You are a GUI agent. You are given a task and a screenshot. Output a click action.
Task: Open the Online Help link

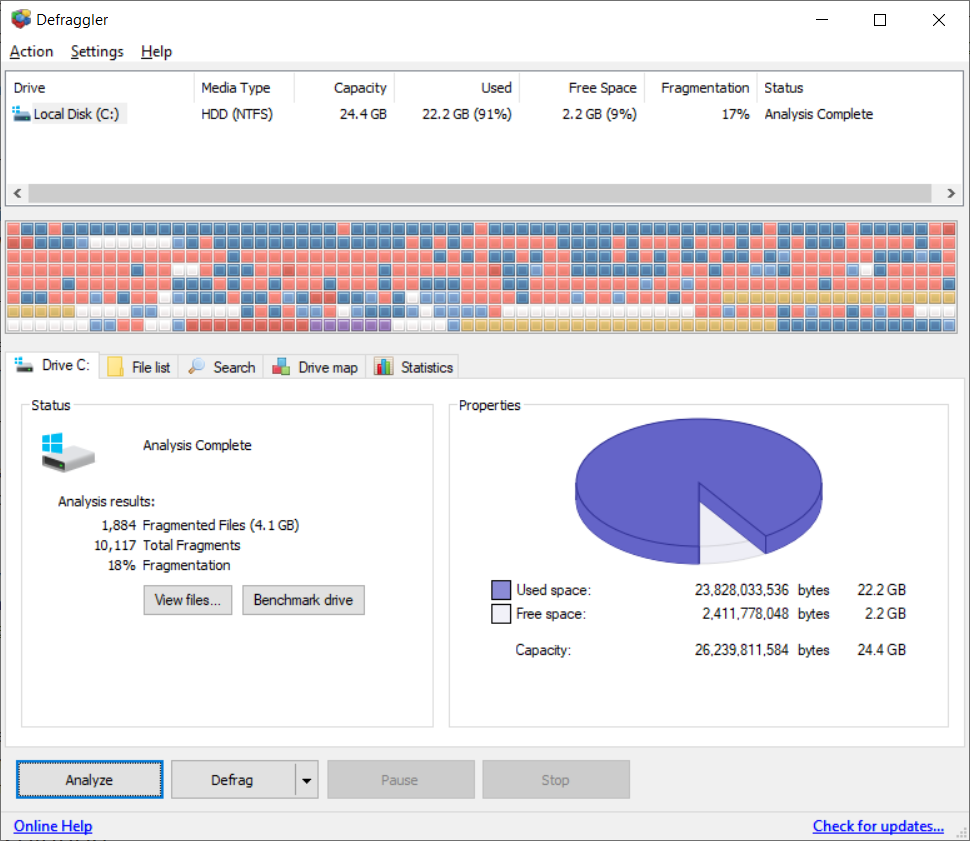pos(52,826)
